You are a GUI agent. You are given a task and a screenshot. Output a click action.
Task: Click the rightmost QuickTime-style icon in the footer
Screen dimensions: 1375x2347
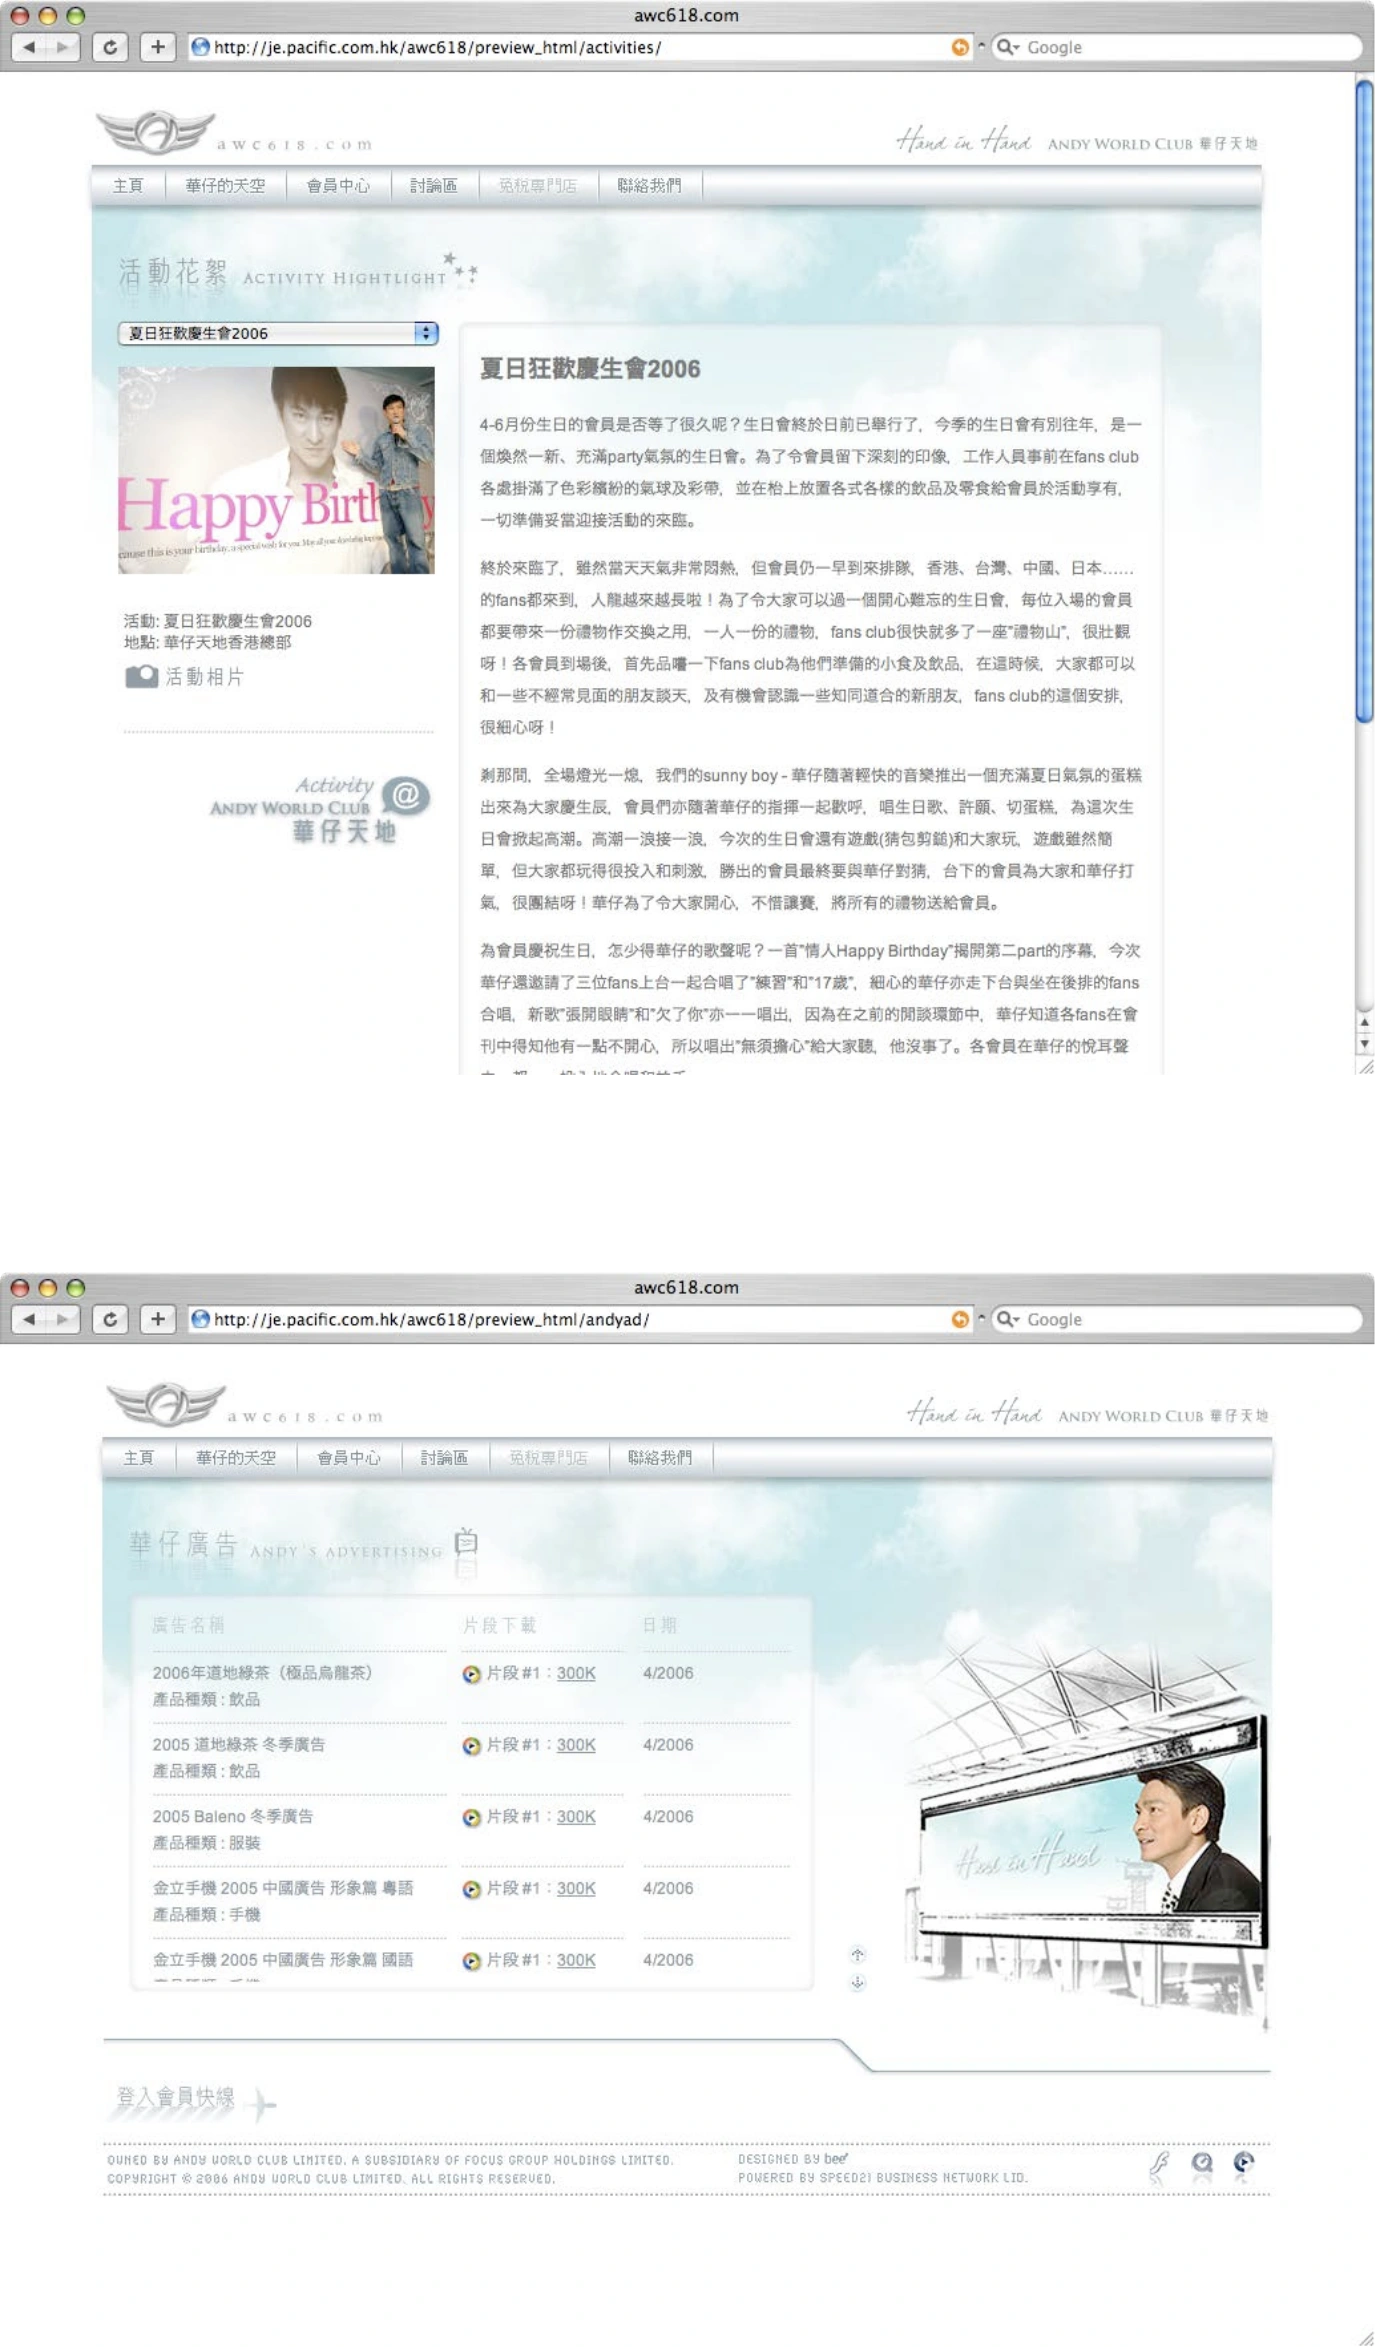click(x=1243, y=2163)
